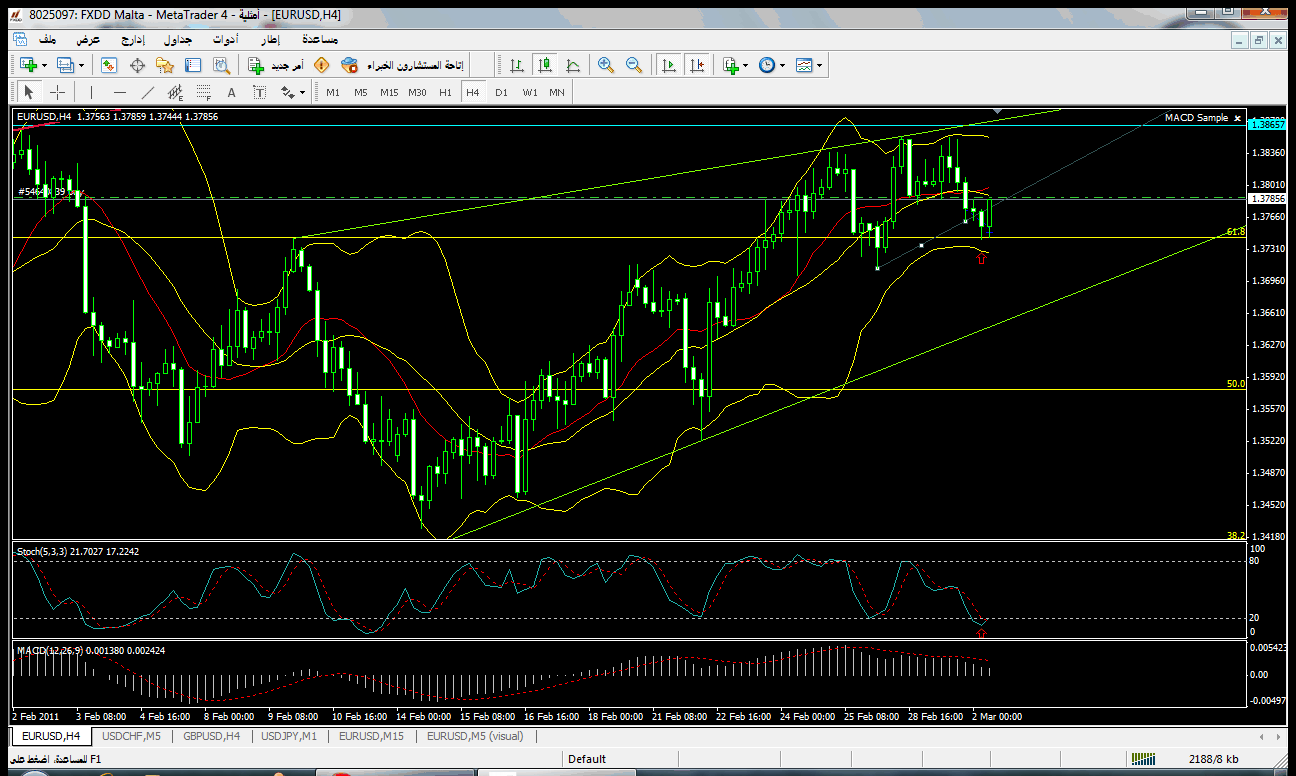Switch to the EURUSD,M5 (visual) tab

click(475, 736)
